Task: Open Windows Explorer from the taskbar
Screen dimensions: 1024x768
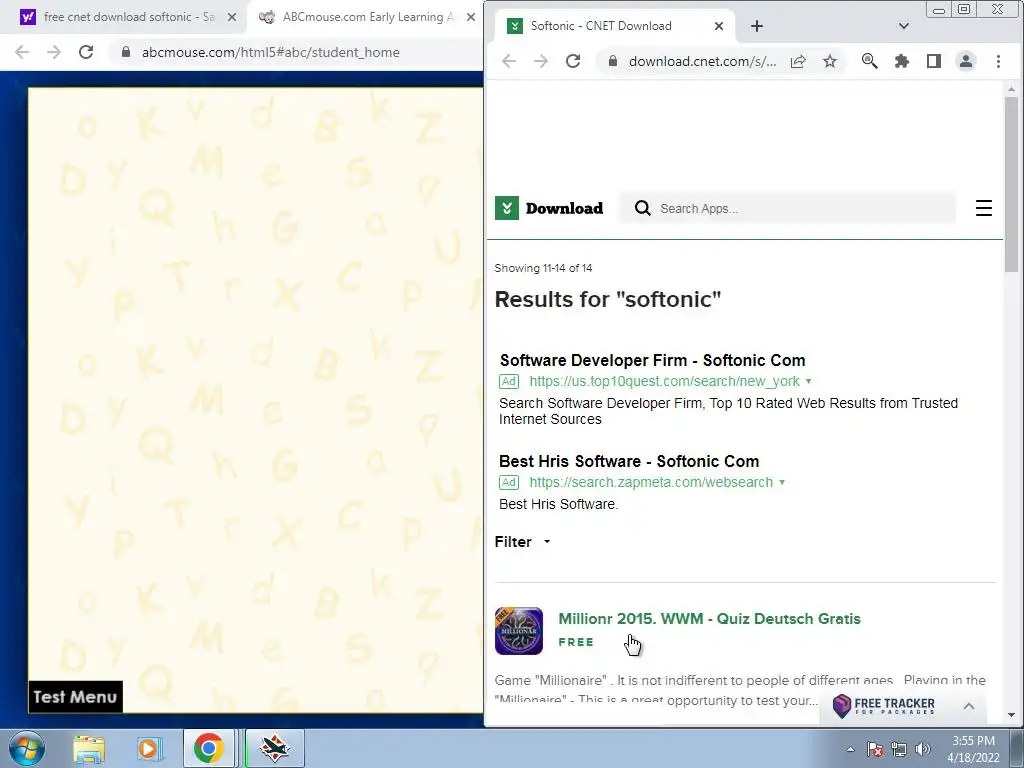Action: (89, 748)
